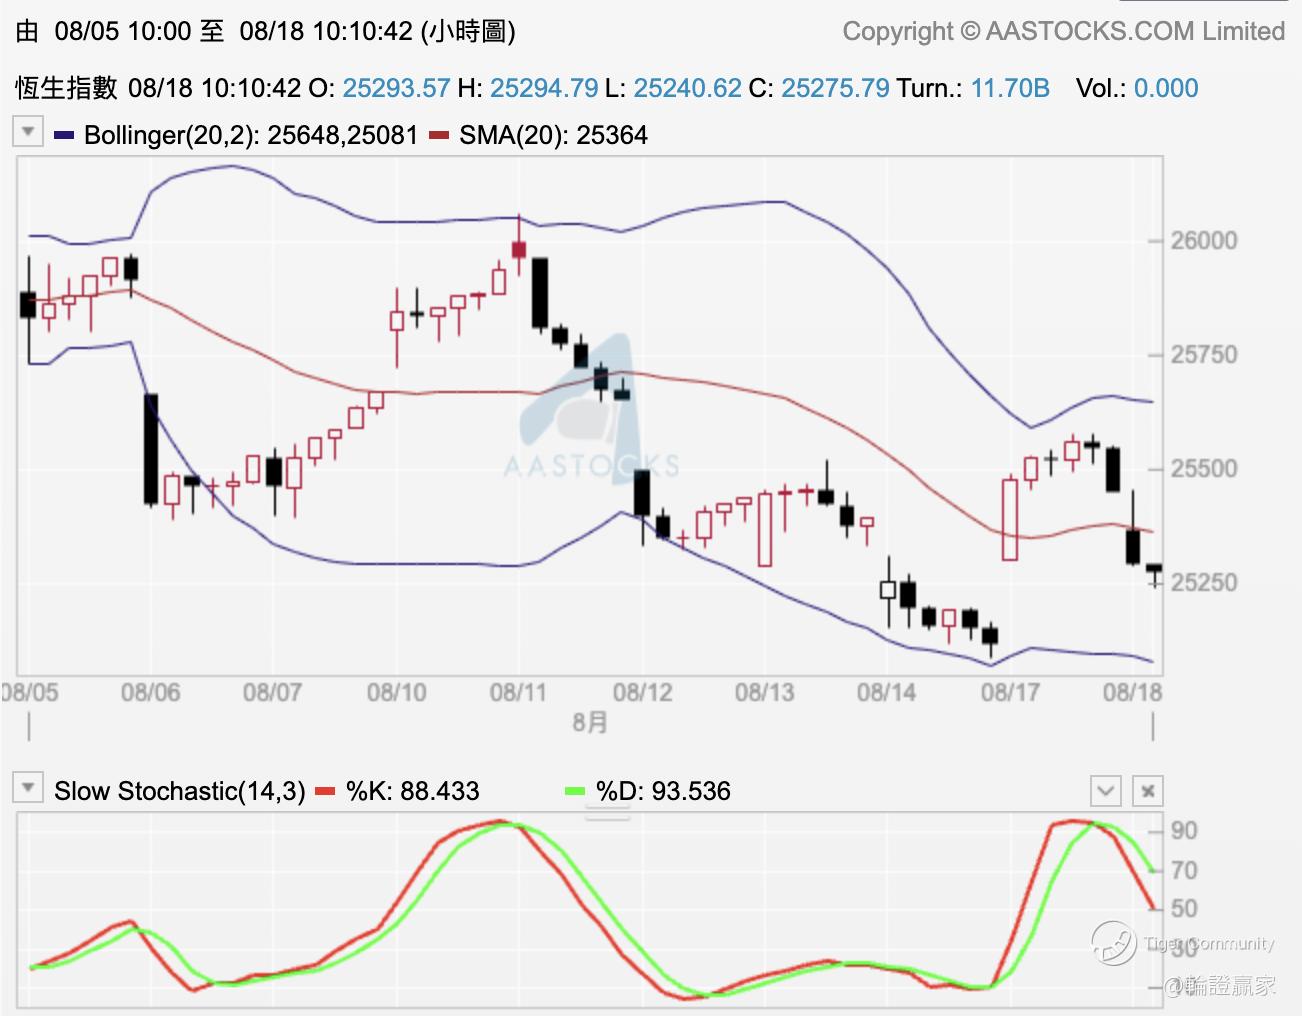This screenshot has height=1016, width=1302.
Task: Click the low value 25240.62
Action: 688,88
